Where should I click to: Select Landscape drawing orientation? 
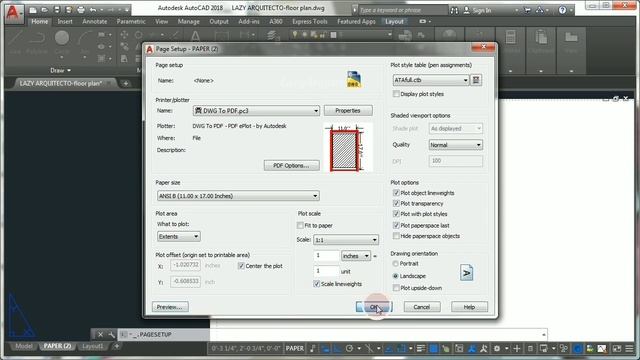(396, 276)
